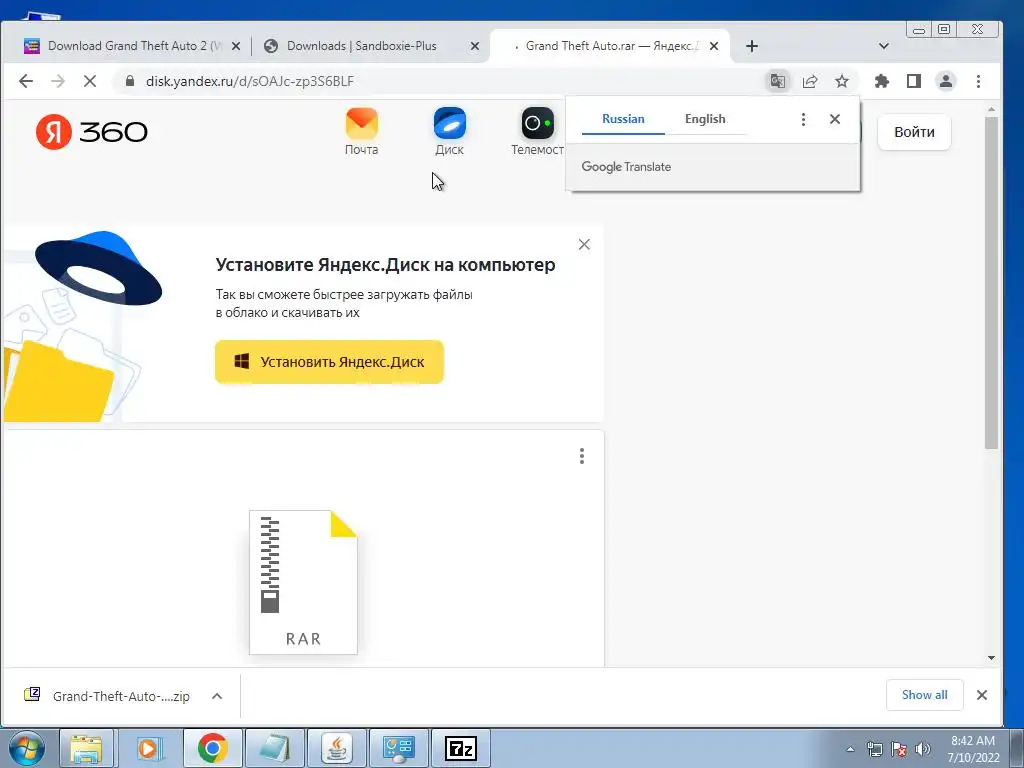The image size is (1024, 768).
Task: Show hidden system tray icons
Action: pos(850,749)
